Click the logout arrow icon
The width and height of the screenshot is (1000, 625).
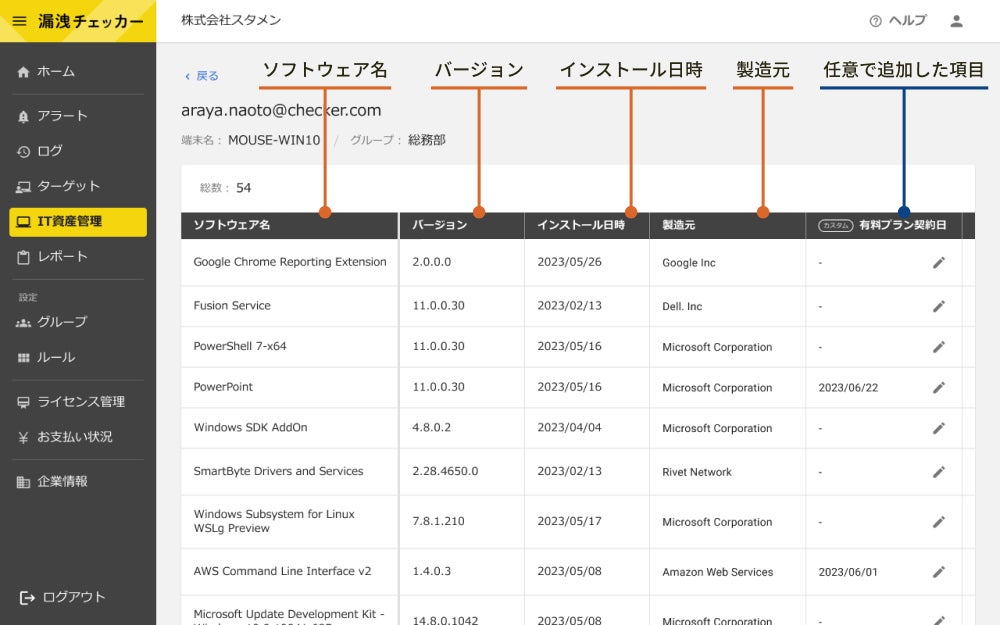point(27,598)
